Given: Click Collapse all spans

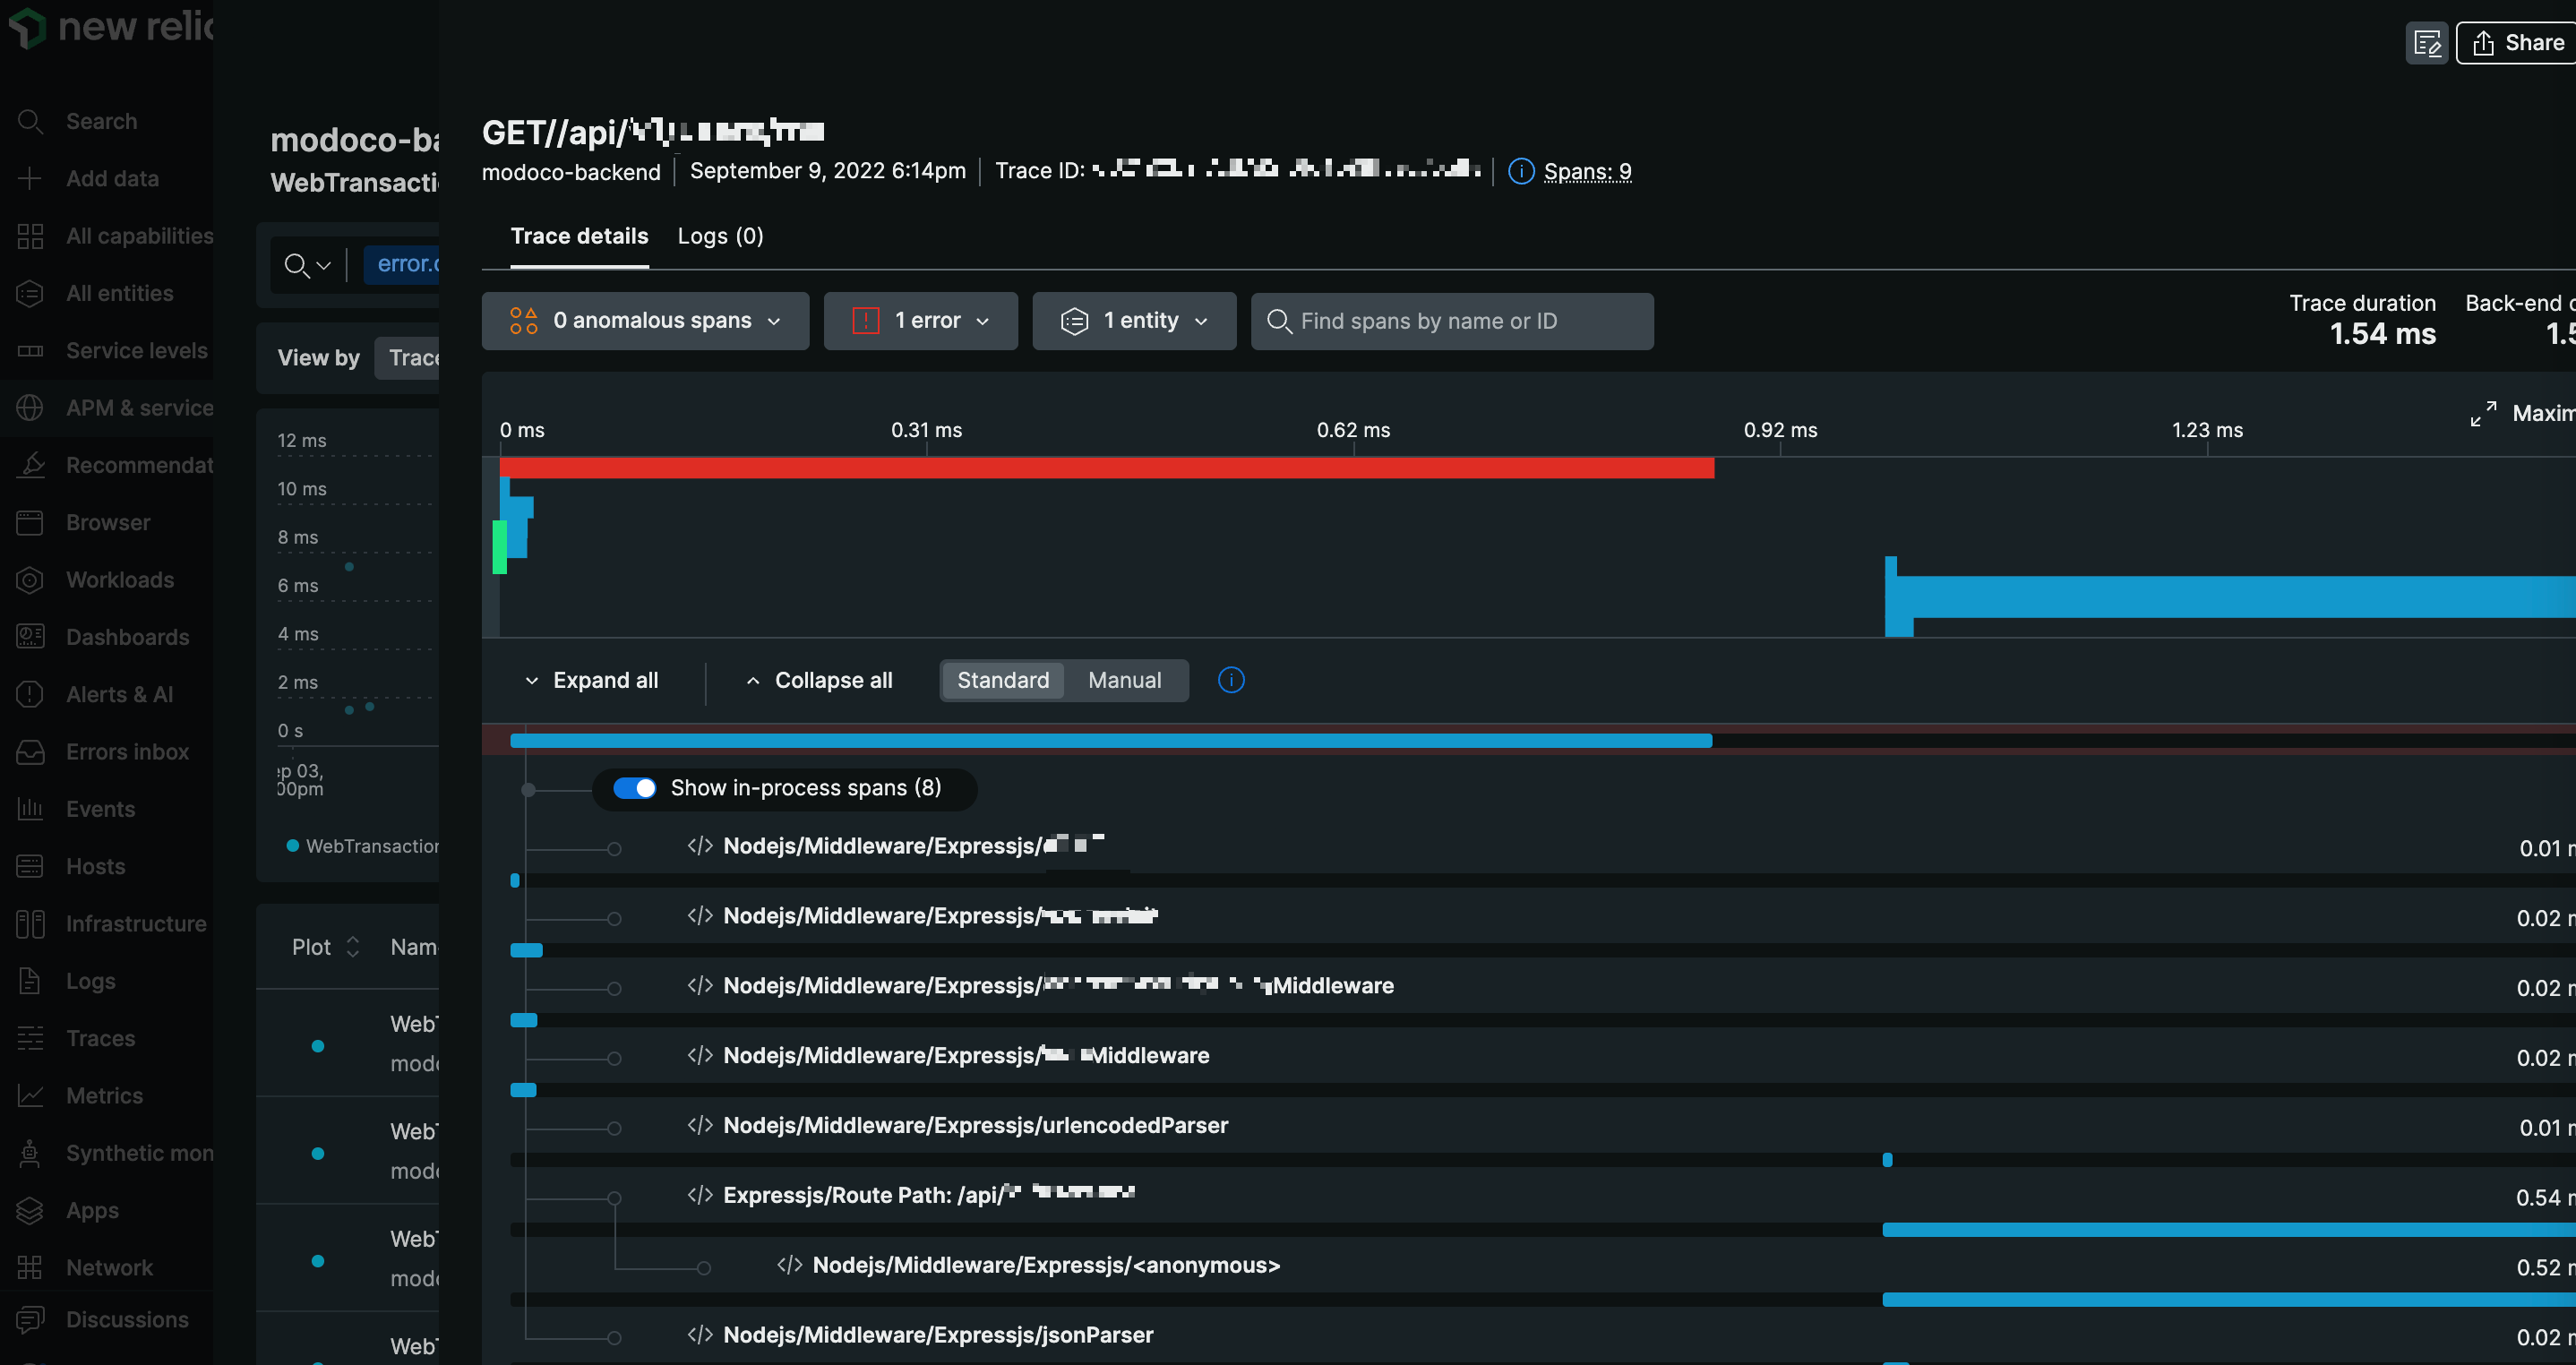Looking at the screenshot, I should click(819, 680).
